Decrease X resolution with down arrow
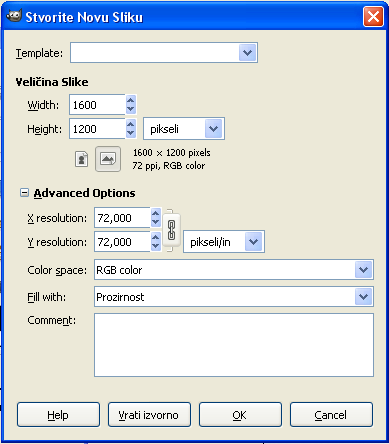Viewport: 389px width, 444px height. (x=156, y=222)
